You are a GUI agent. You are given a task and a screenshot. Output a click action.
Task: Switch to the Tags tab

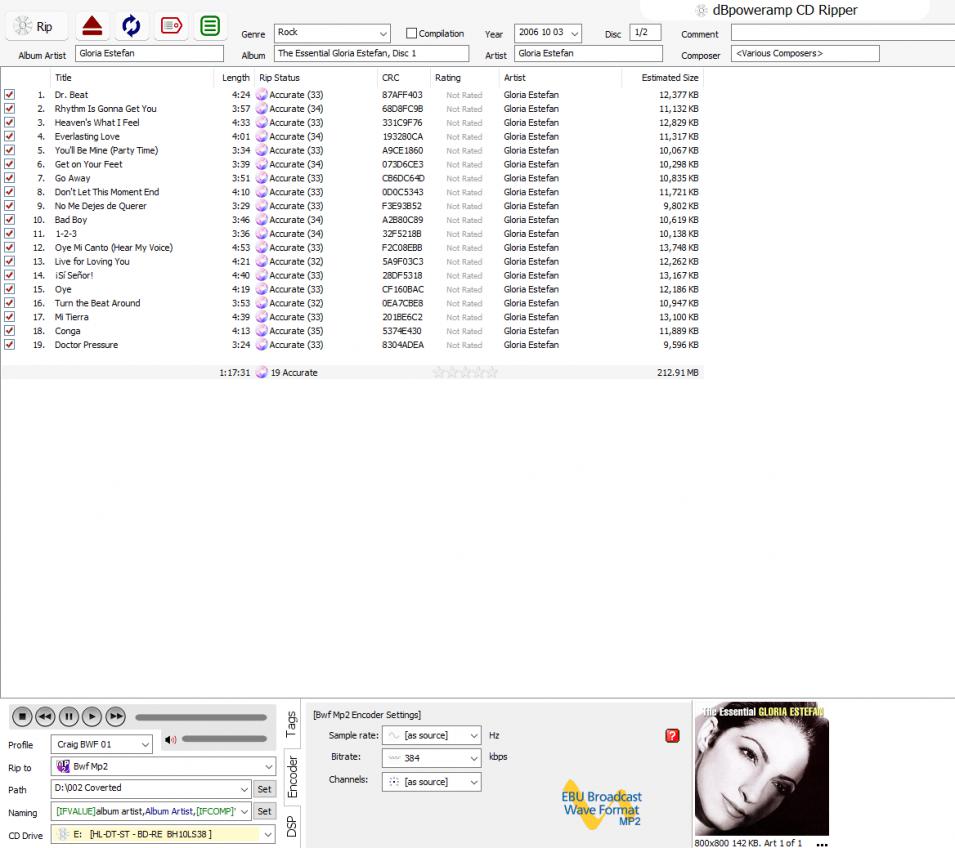[x=291, y=720]
